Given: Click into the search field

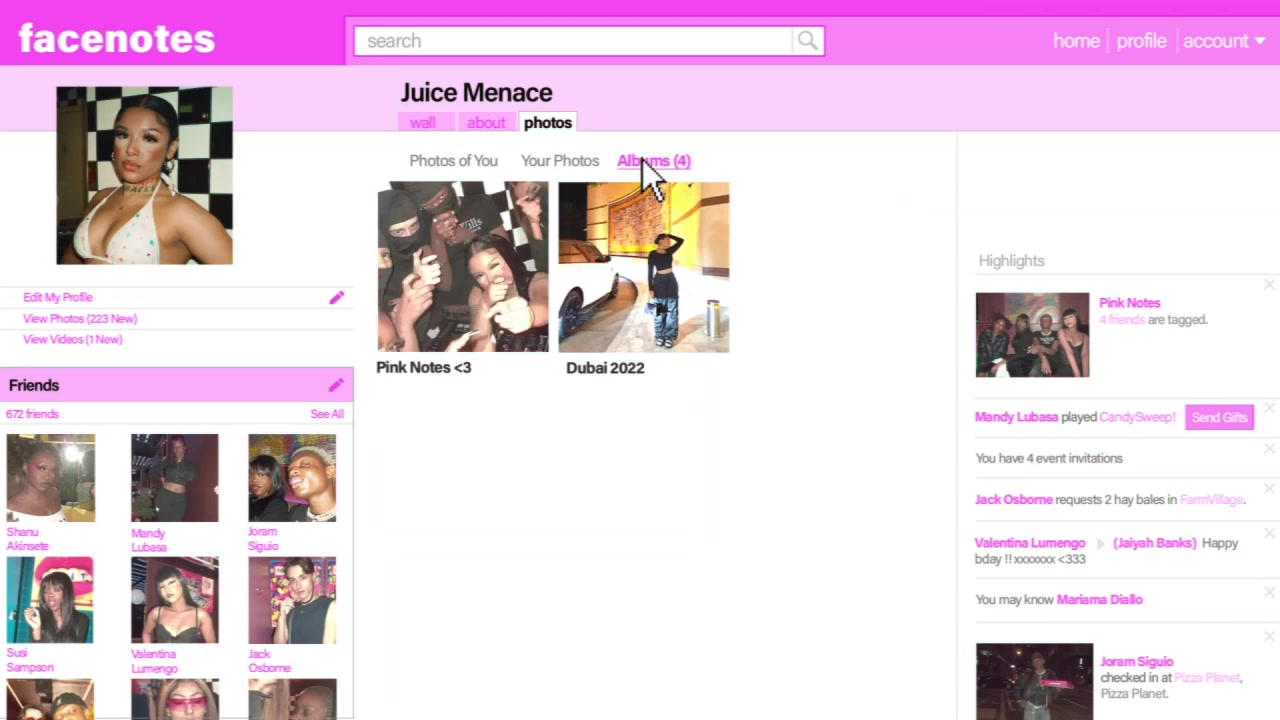Looking at the screenshot, I should (x=573, y=41).
